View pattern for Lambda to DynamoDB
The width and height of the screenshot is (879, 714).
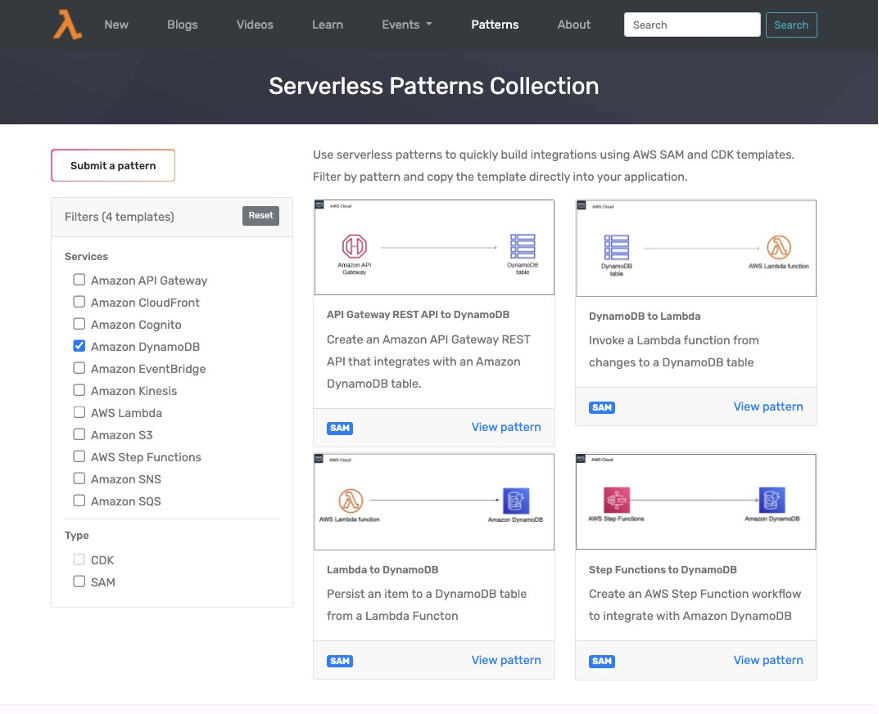click(506, 660)
